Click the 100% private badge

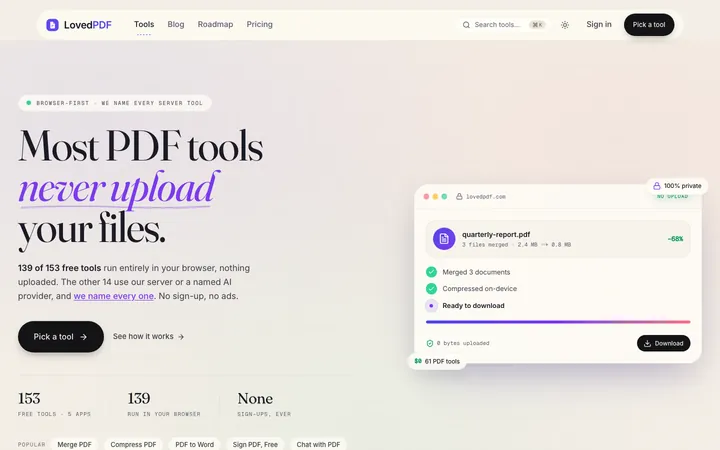(677, 186)
